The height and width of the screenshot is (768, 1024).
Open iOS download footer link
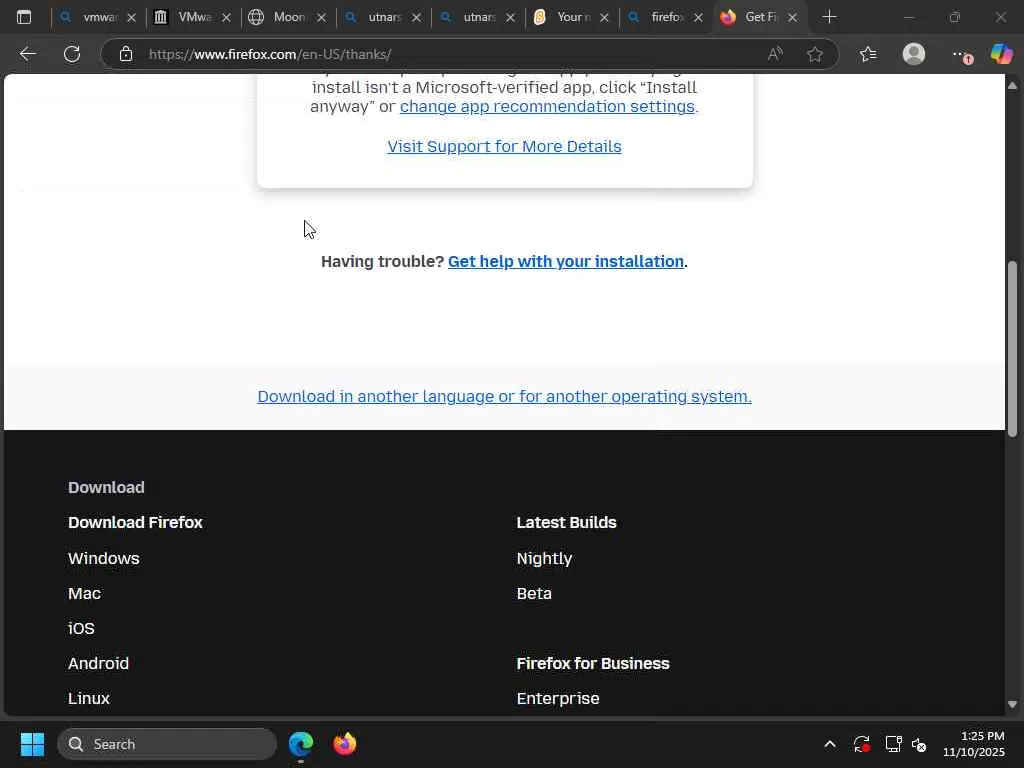(x=81, y=628)
